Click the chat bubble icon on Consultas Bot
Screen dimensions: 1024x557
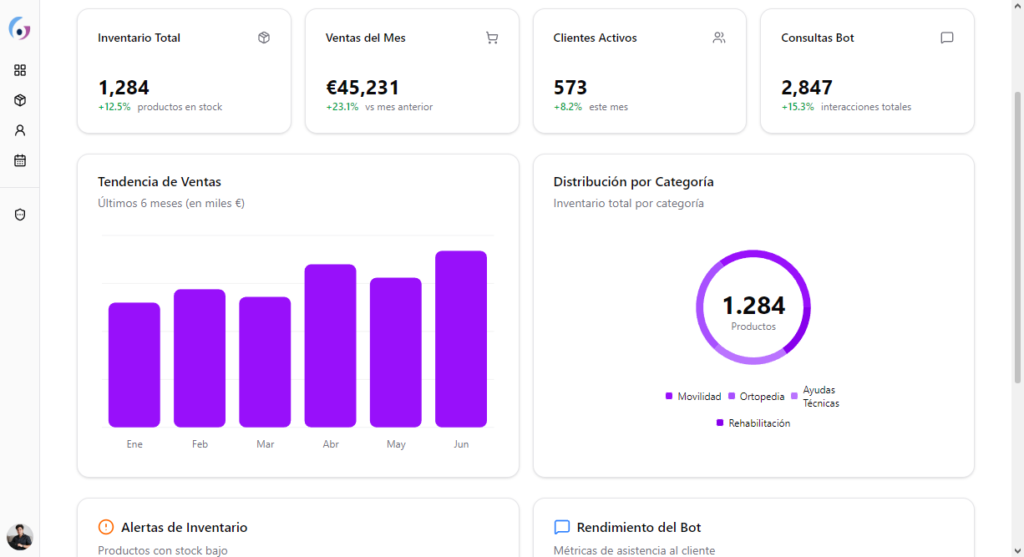pos(947,38)
